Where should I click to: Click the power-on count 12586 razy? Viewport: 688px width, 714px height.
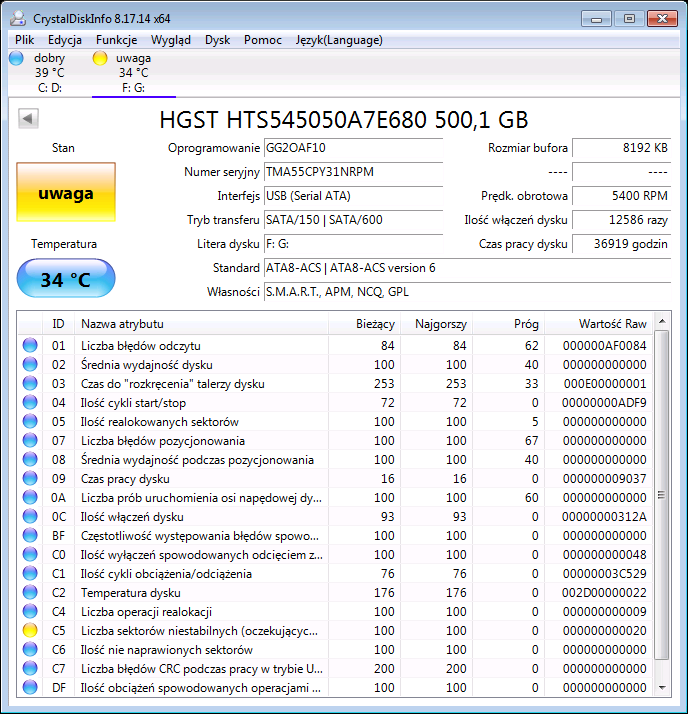pyautogui.click(x=622, y=220)
